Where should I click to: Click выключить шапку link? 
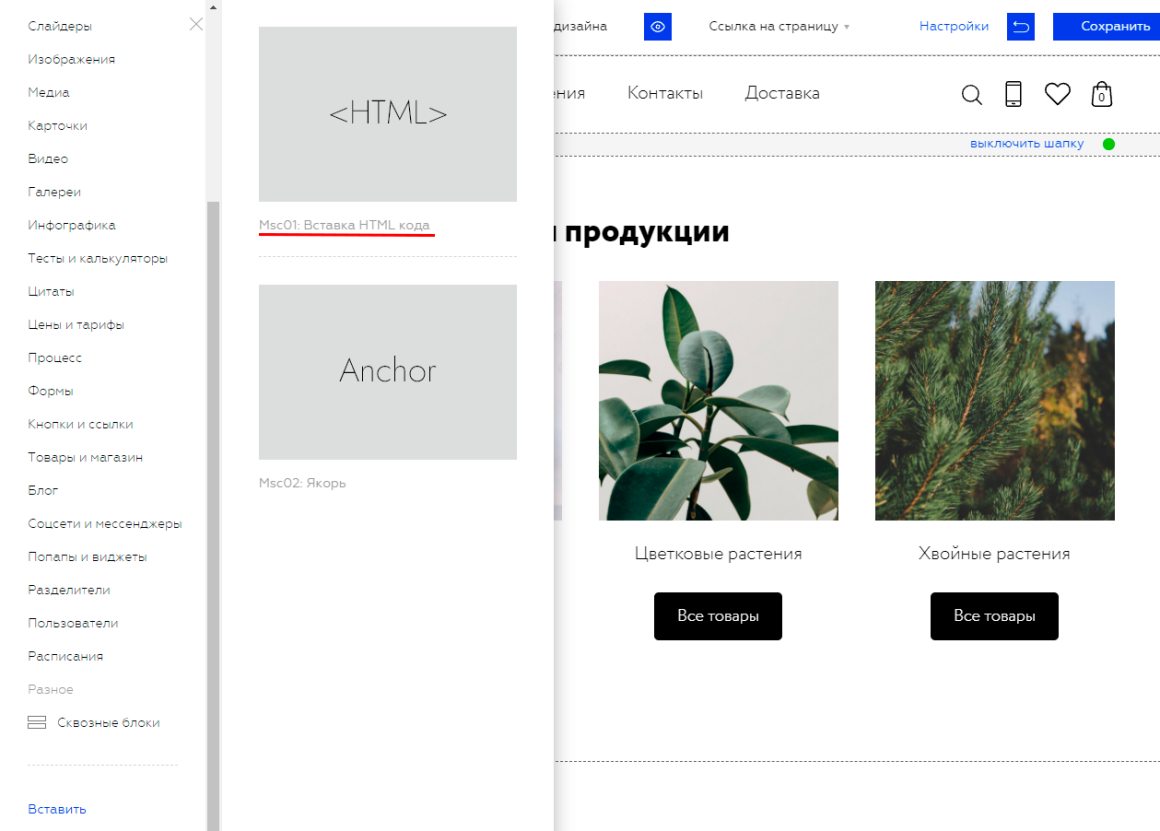(x=1026, y=144)
